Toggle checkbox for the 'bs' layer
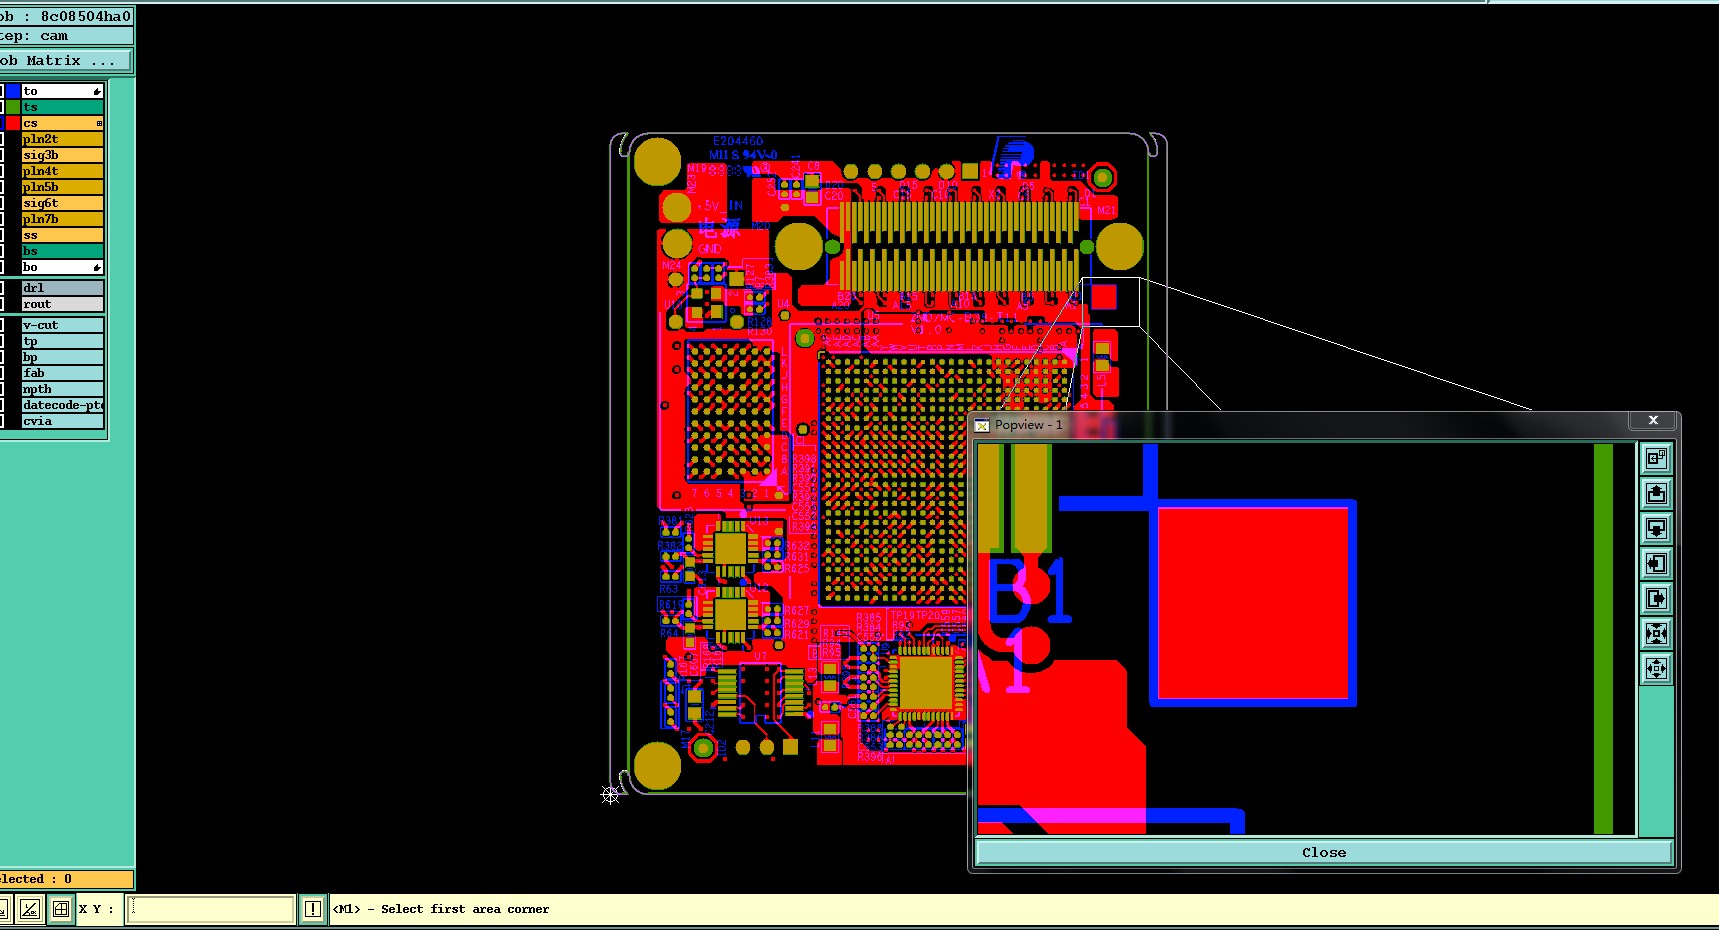This screenshot has width=1719, height=930. 2,251
